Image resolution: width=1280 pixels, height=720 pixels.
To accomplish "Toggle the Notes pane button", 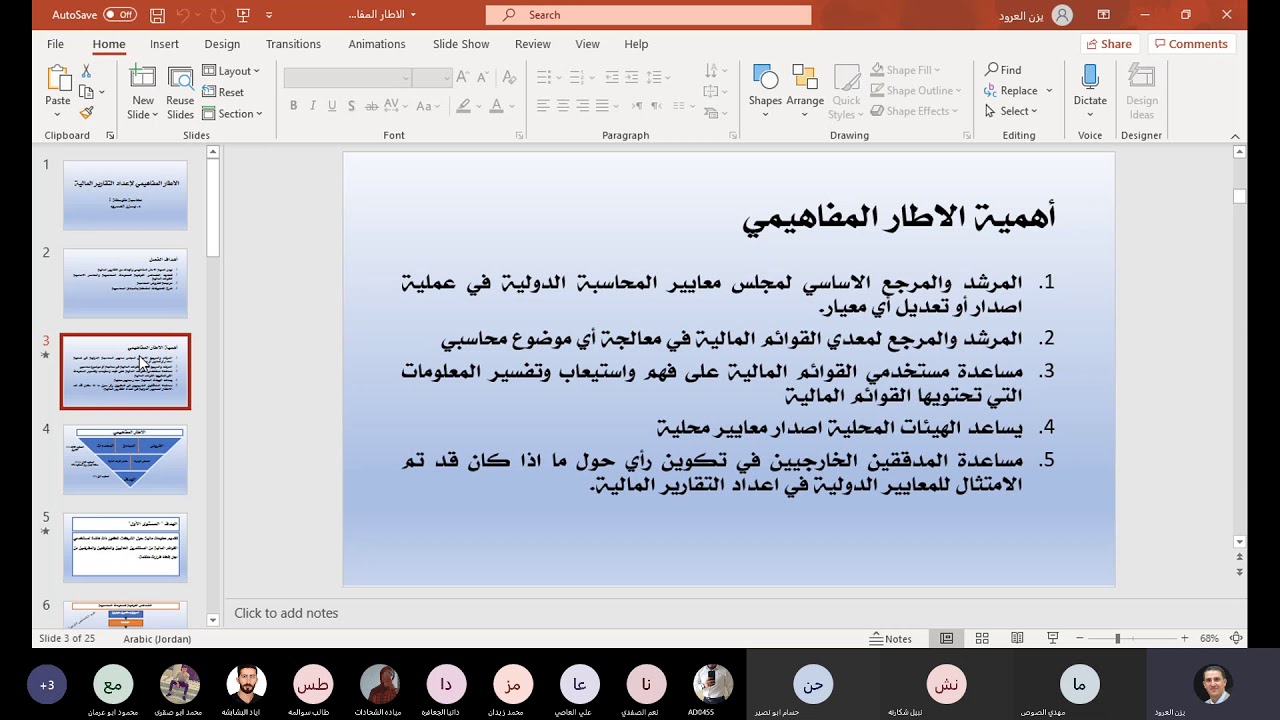I will click(x=890, y=638).
